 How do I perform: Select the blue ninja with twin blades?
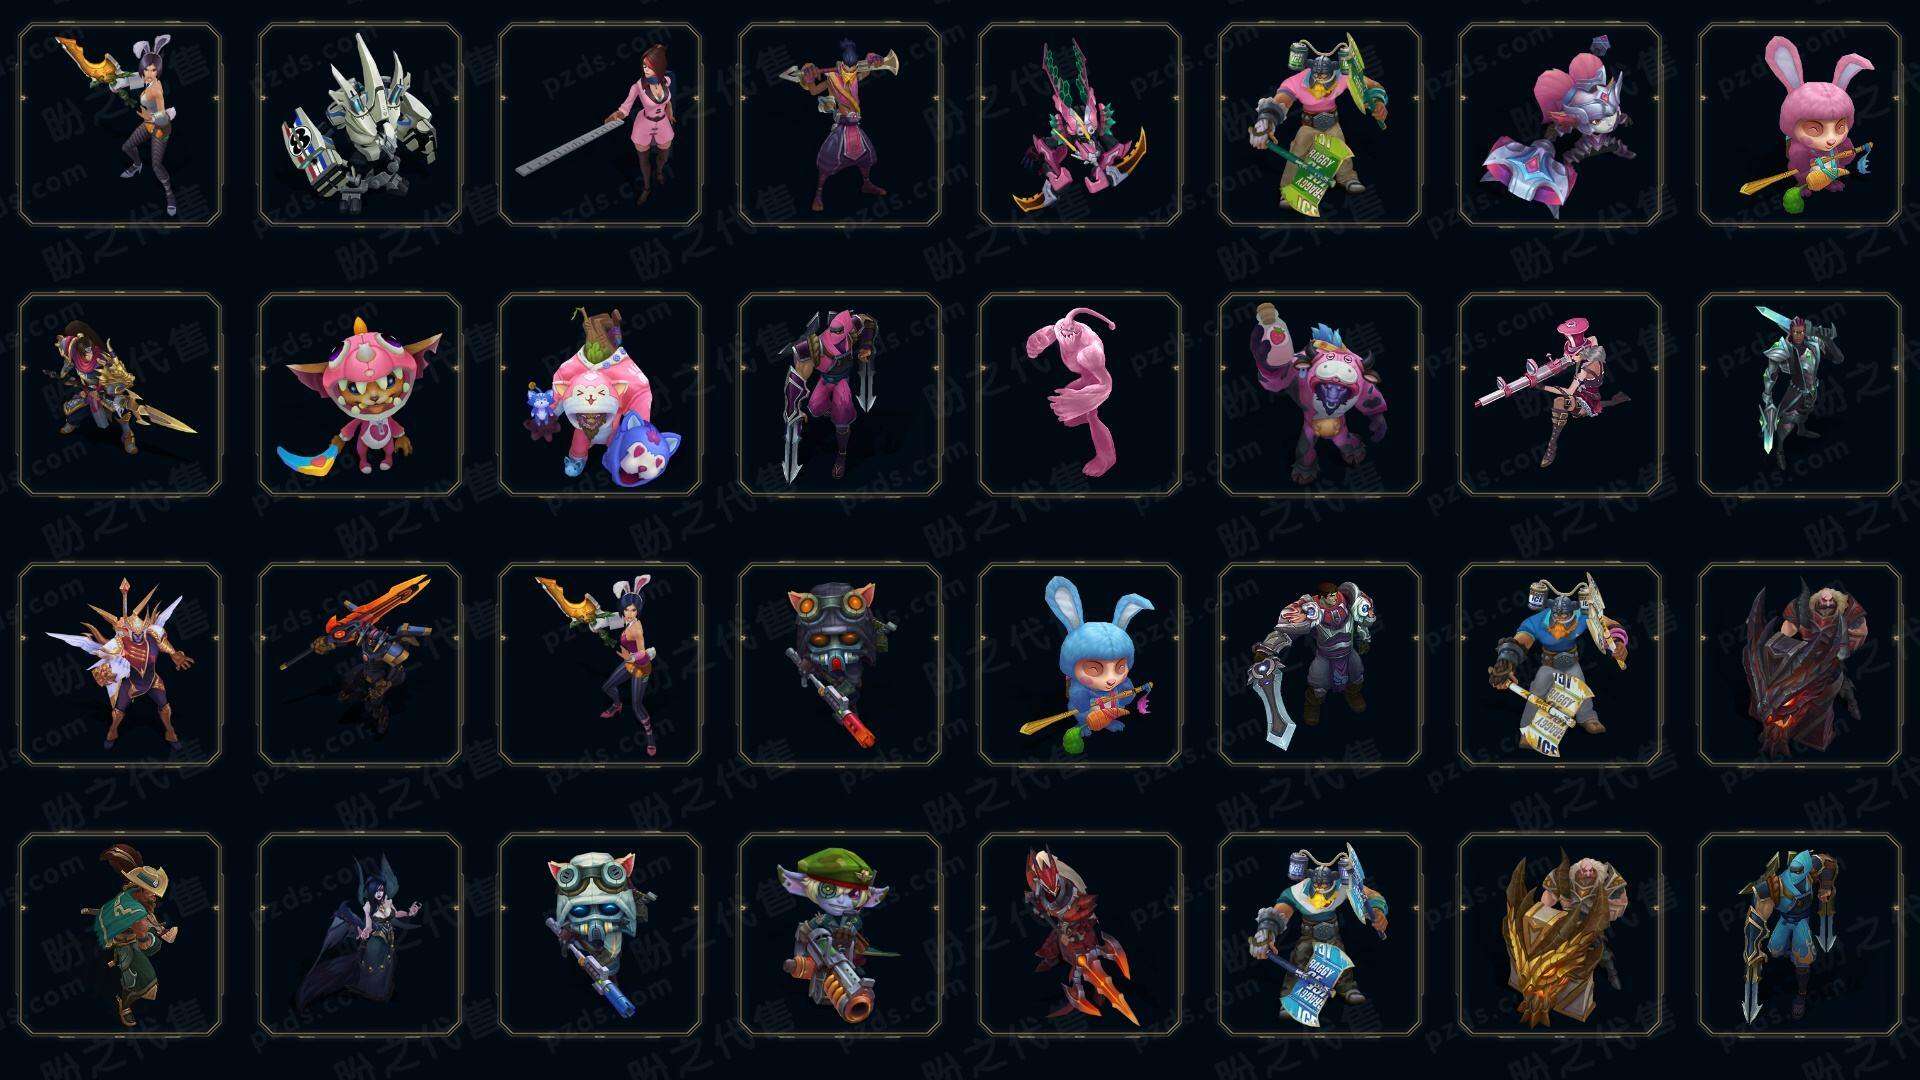click(x=1800, y=934)
